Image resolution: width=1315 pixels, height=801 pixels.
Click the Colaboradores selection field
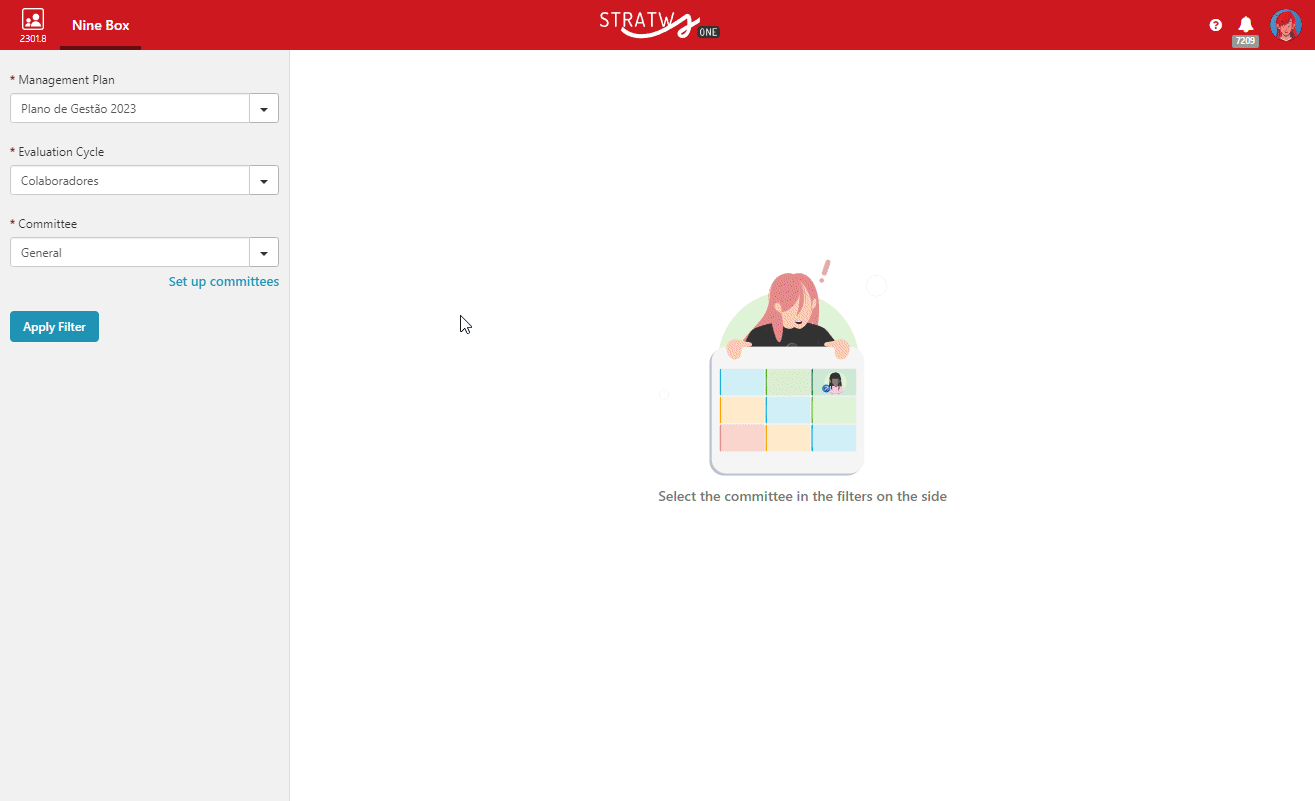tap(130, 180)
